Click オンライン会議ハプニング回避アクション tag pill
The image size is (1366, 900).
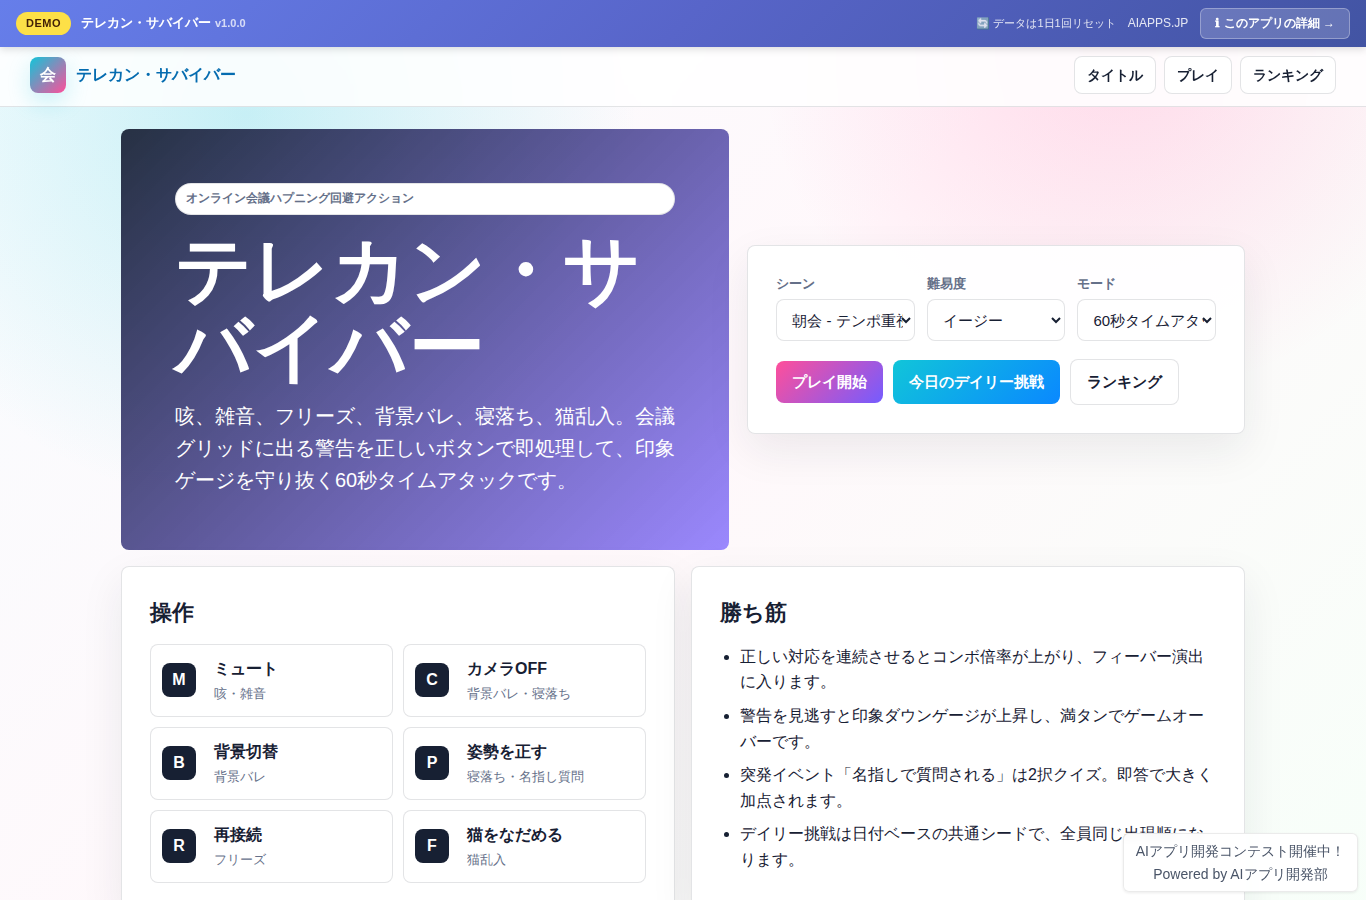click(425, 198)
